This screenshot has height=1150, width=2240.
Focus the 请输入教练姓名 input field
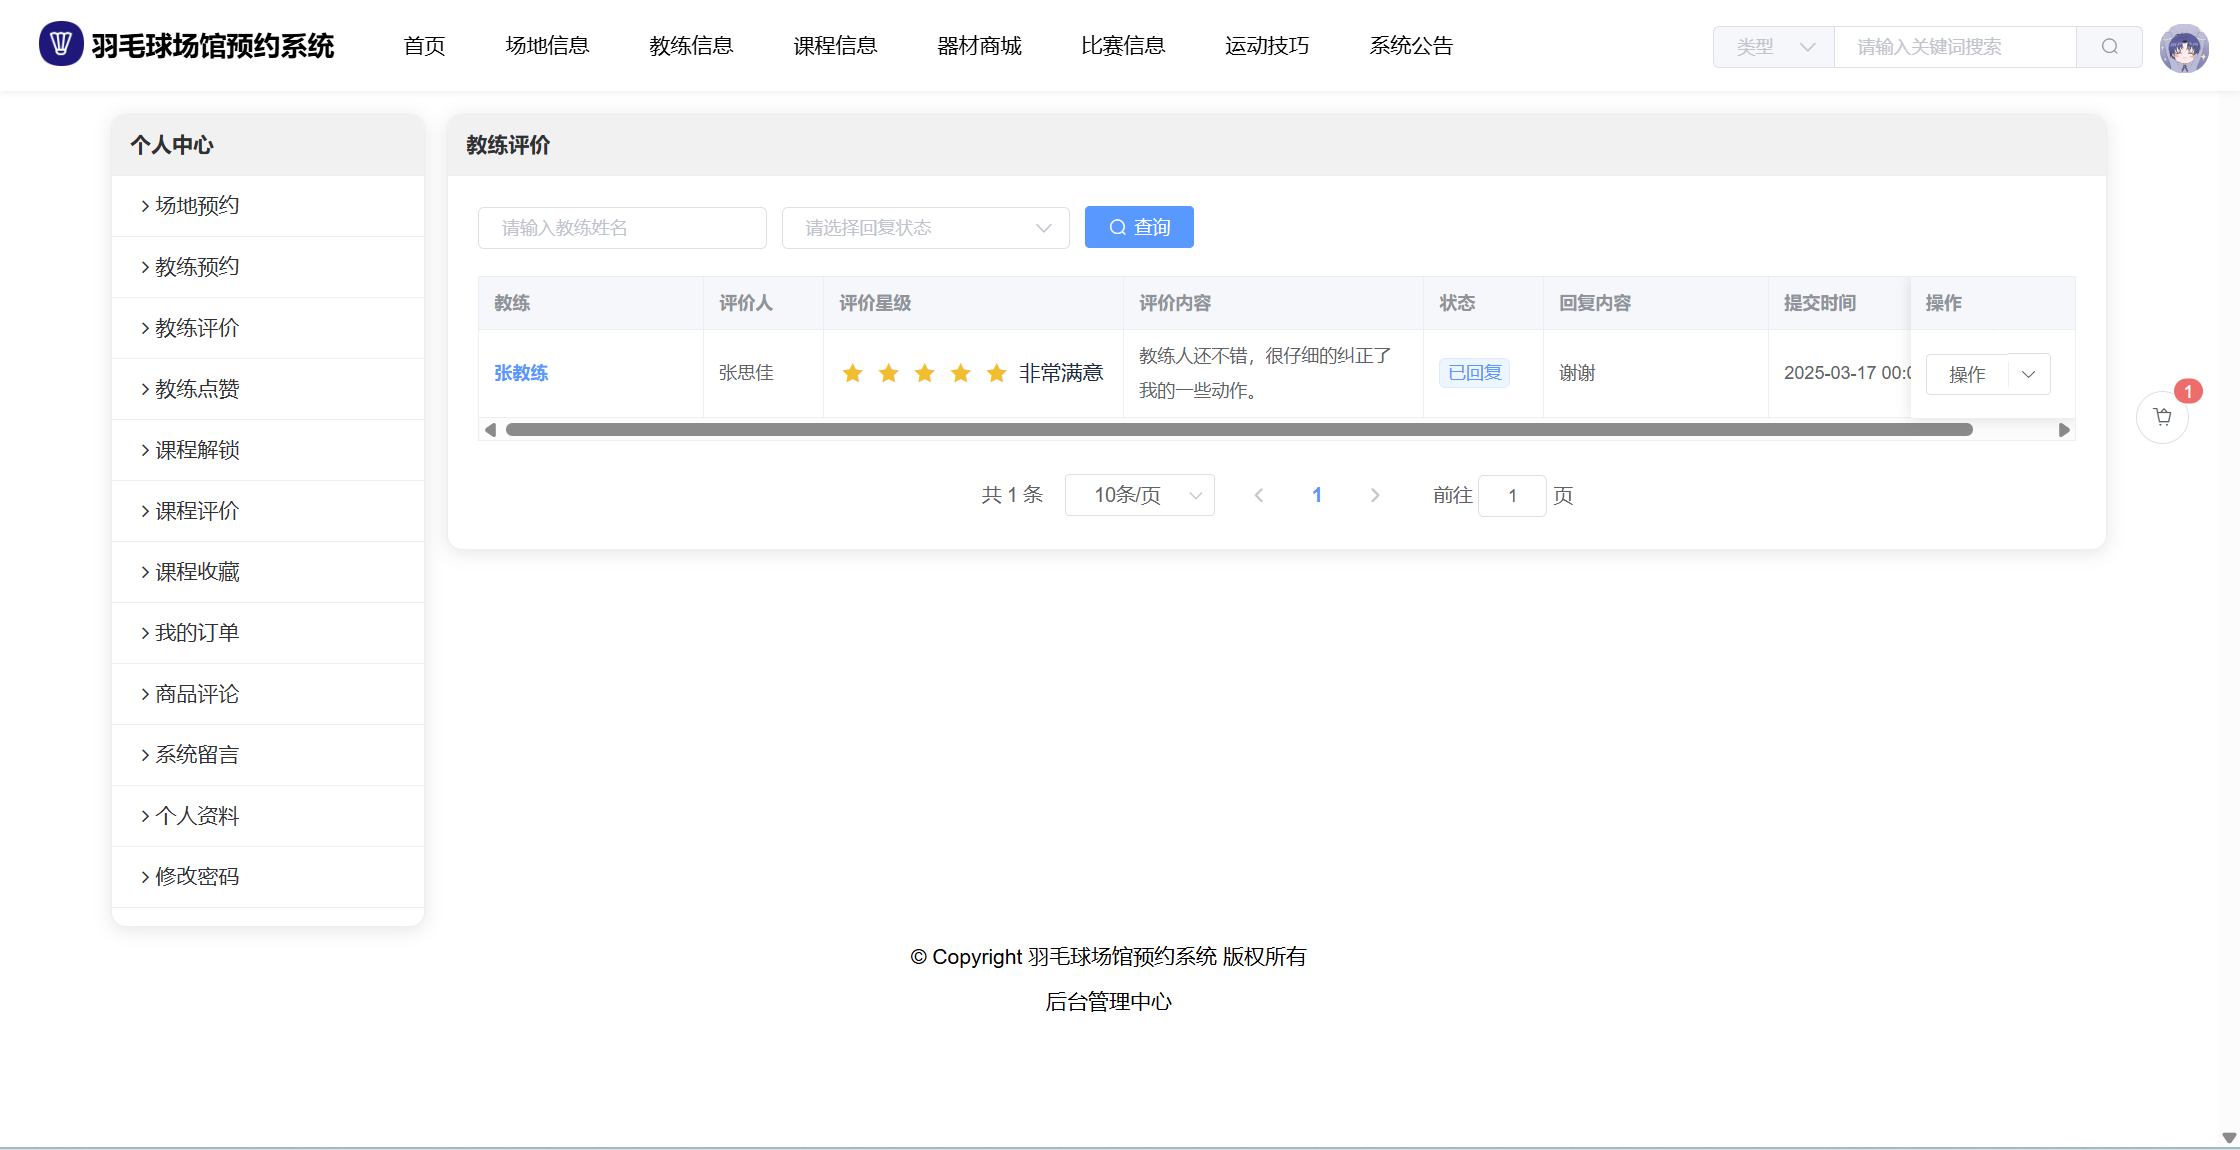click(622, 228)
